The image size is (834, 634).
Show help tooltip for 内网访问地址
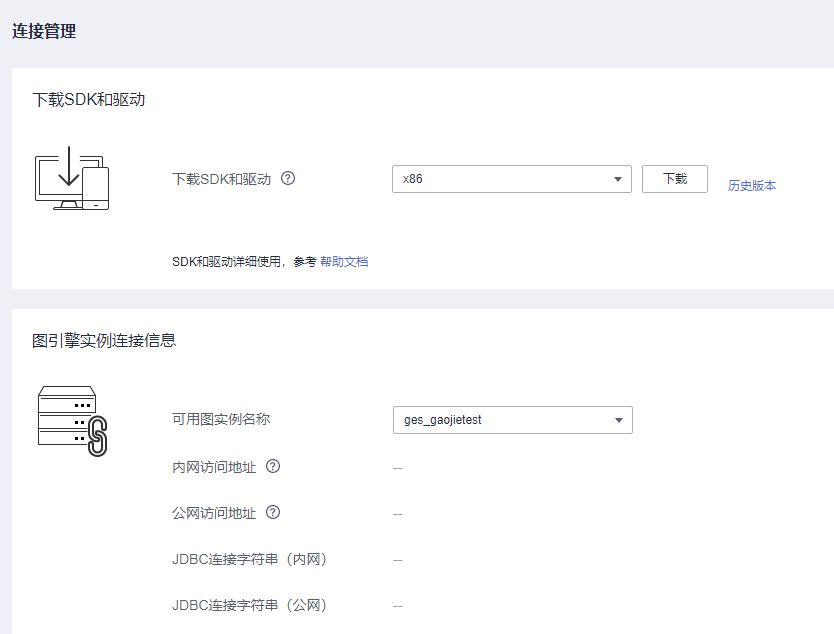(x=273, y=466)
